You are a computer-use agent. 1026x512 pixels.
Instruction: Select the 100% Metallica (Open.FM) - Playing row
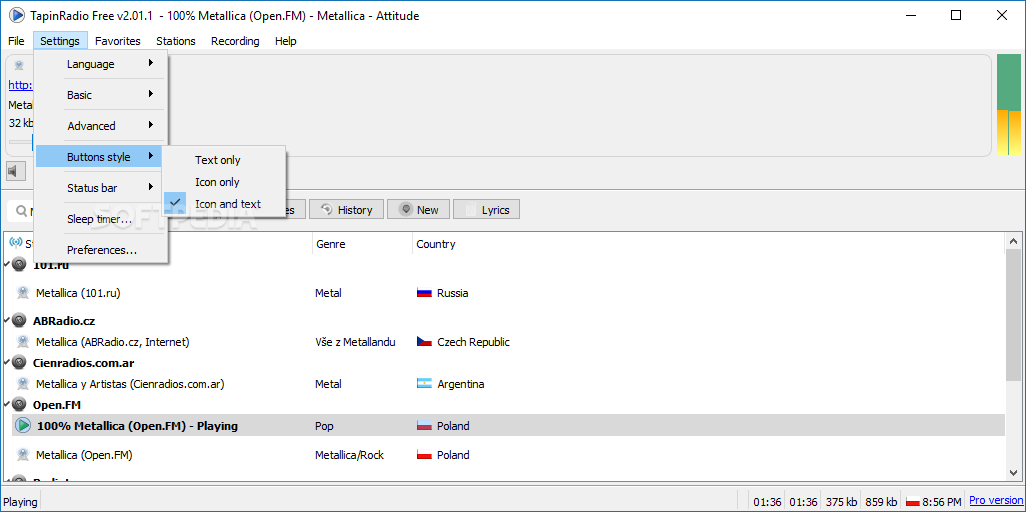point(508,426)
